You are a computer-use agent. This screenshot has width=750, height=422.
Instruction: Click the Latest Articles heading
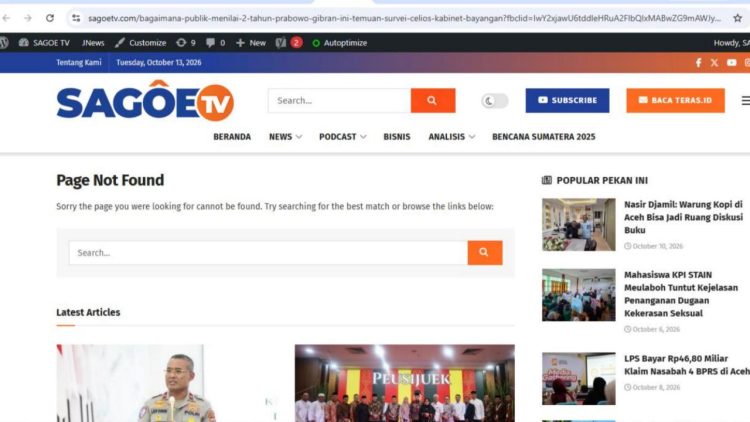(88, 312)
